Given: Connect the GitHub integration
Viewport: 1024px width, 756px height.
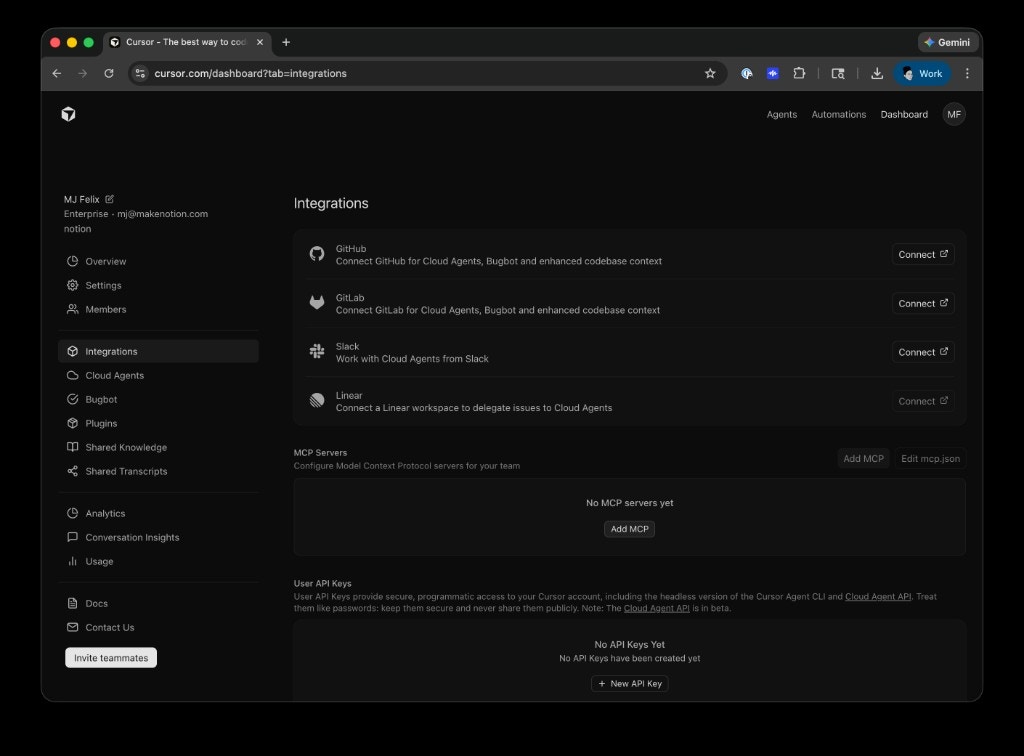Looking at the screenshot, I should 921,254.
